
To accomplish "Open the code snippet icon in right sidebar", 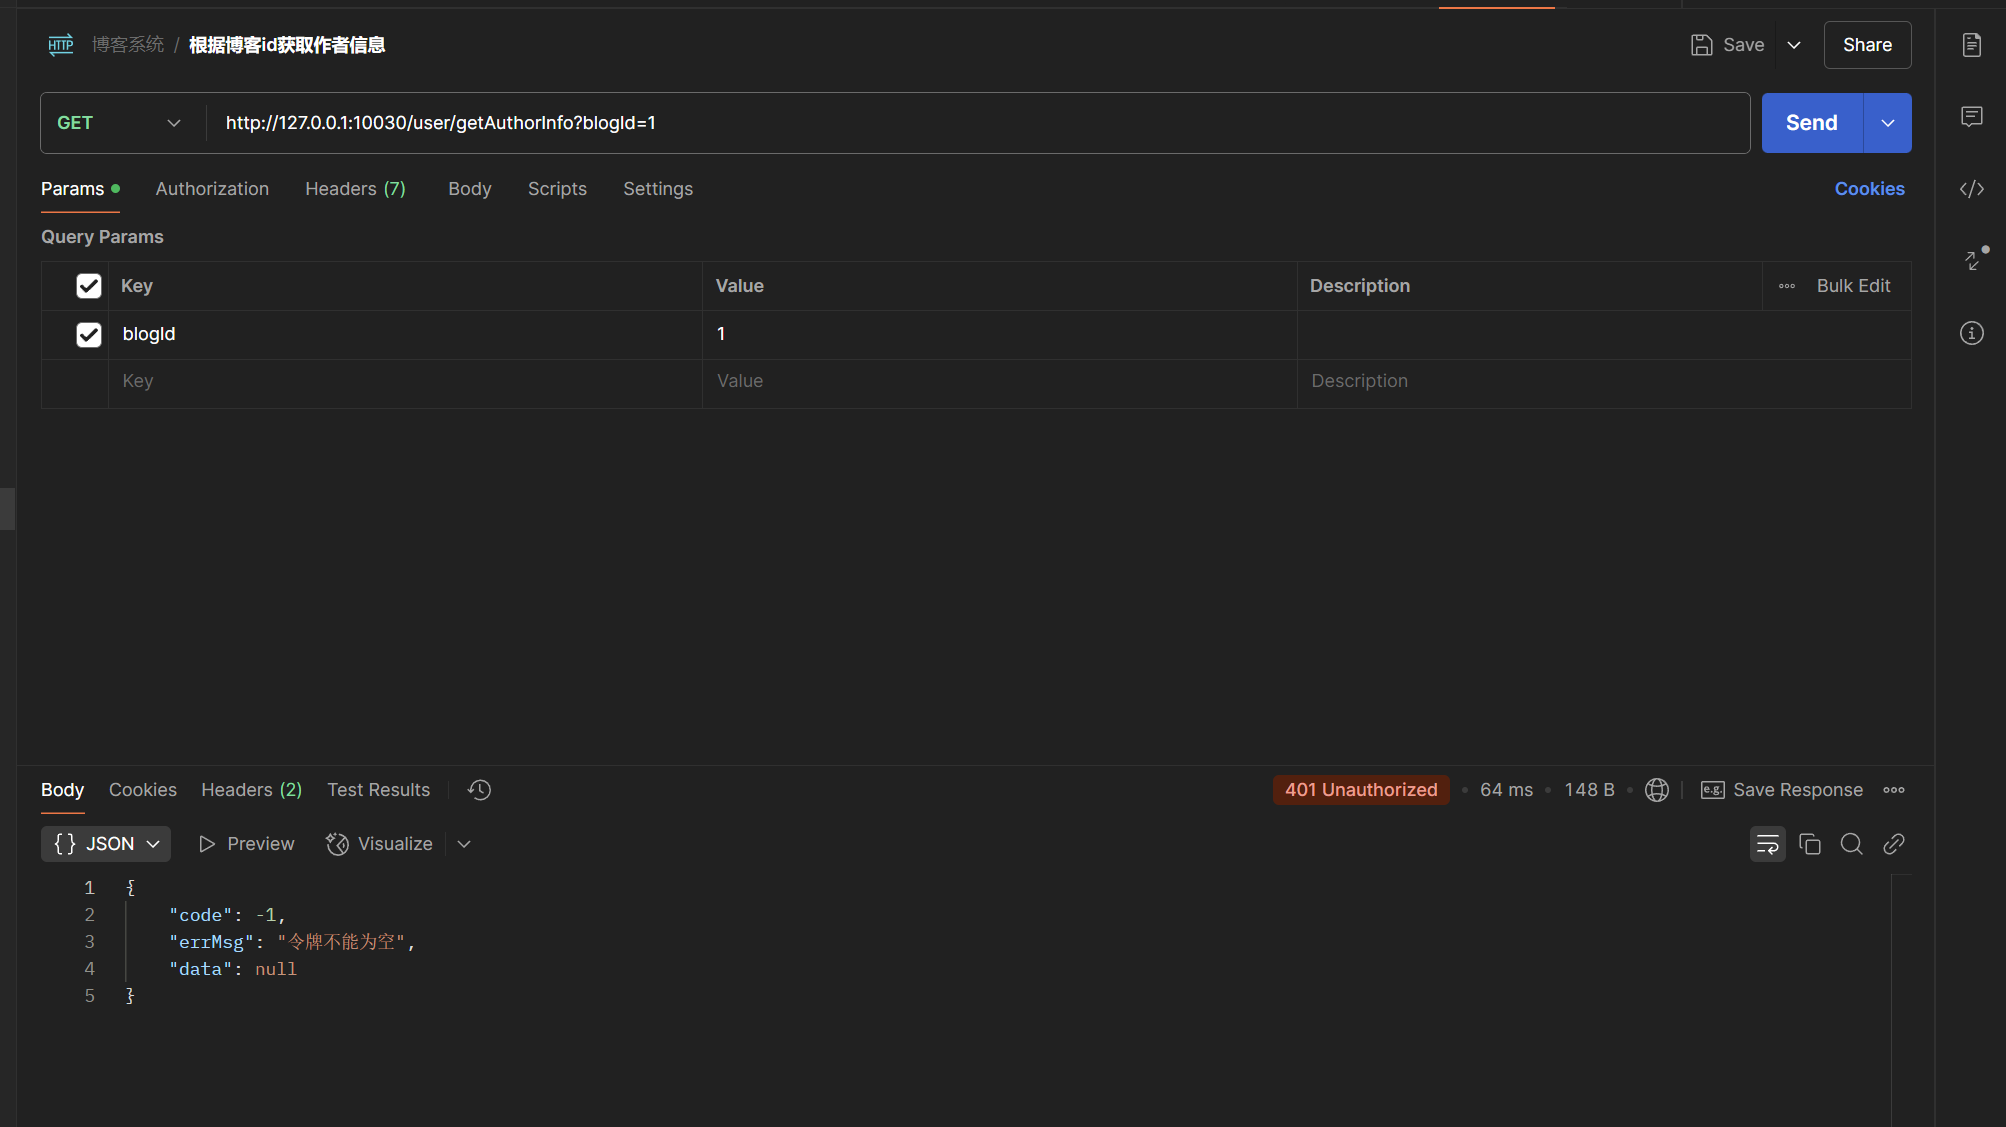I will [x=1971, y=189].
